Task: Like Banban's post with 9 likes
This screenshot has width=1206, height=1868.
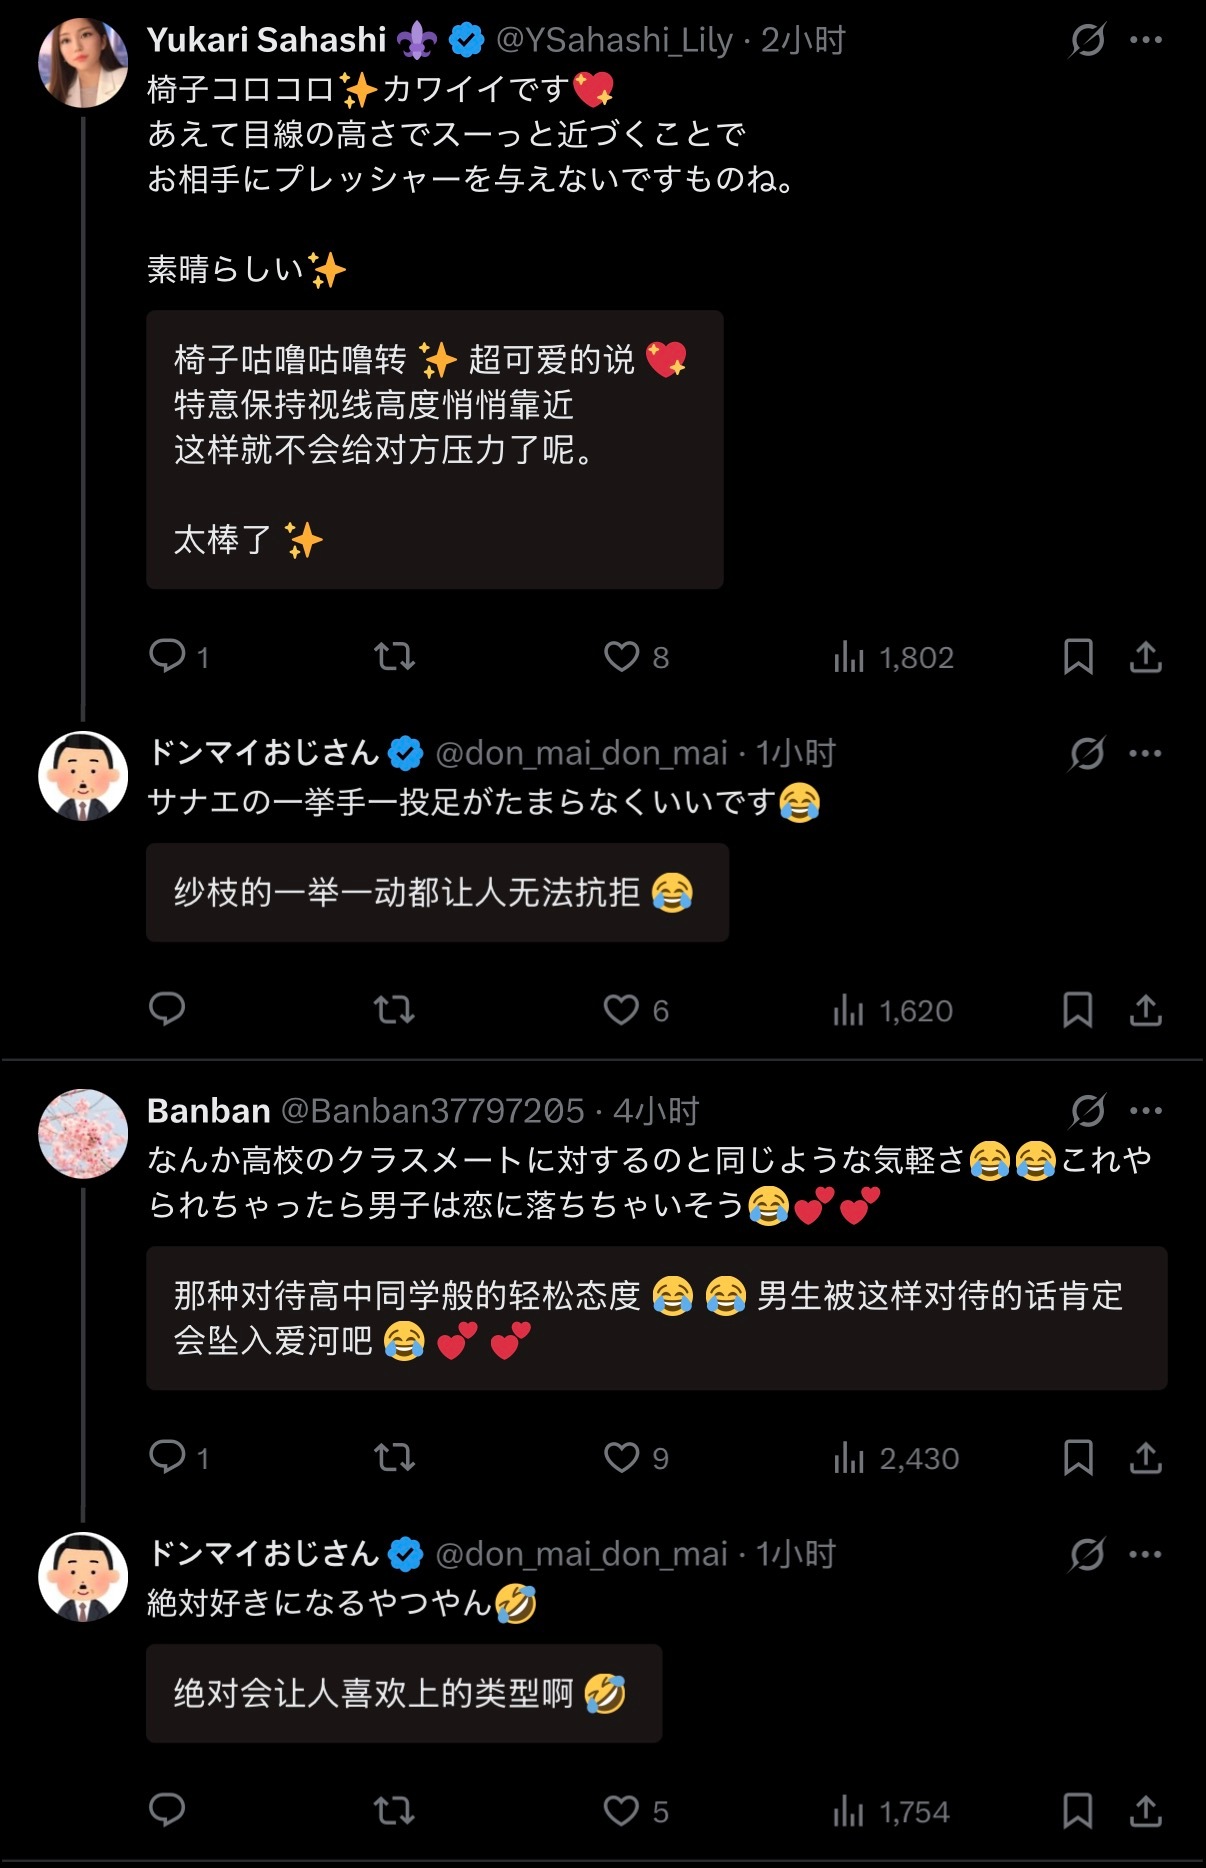Action: [x=636, y=1458]
